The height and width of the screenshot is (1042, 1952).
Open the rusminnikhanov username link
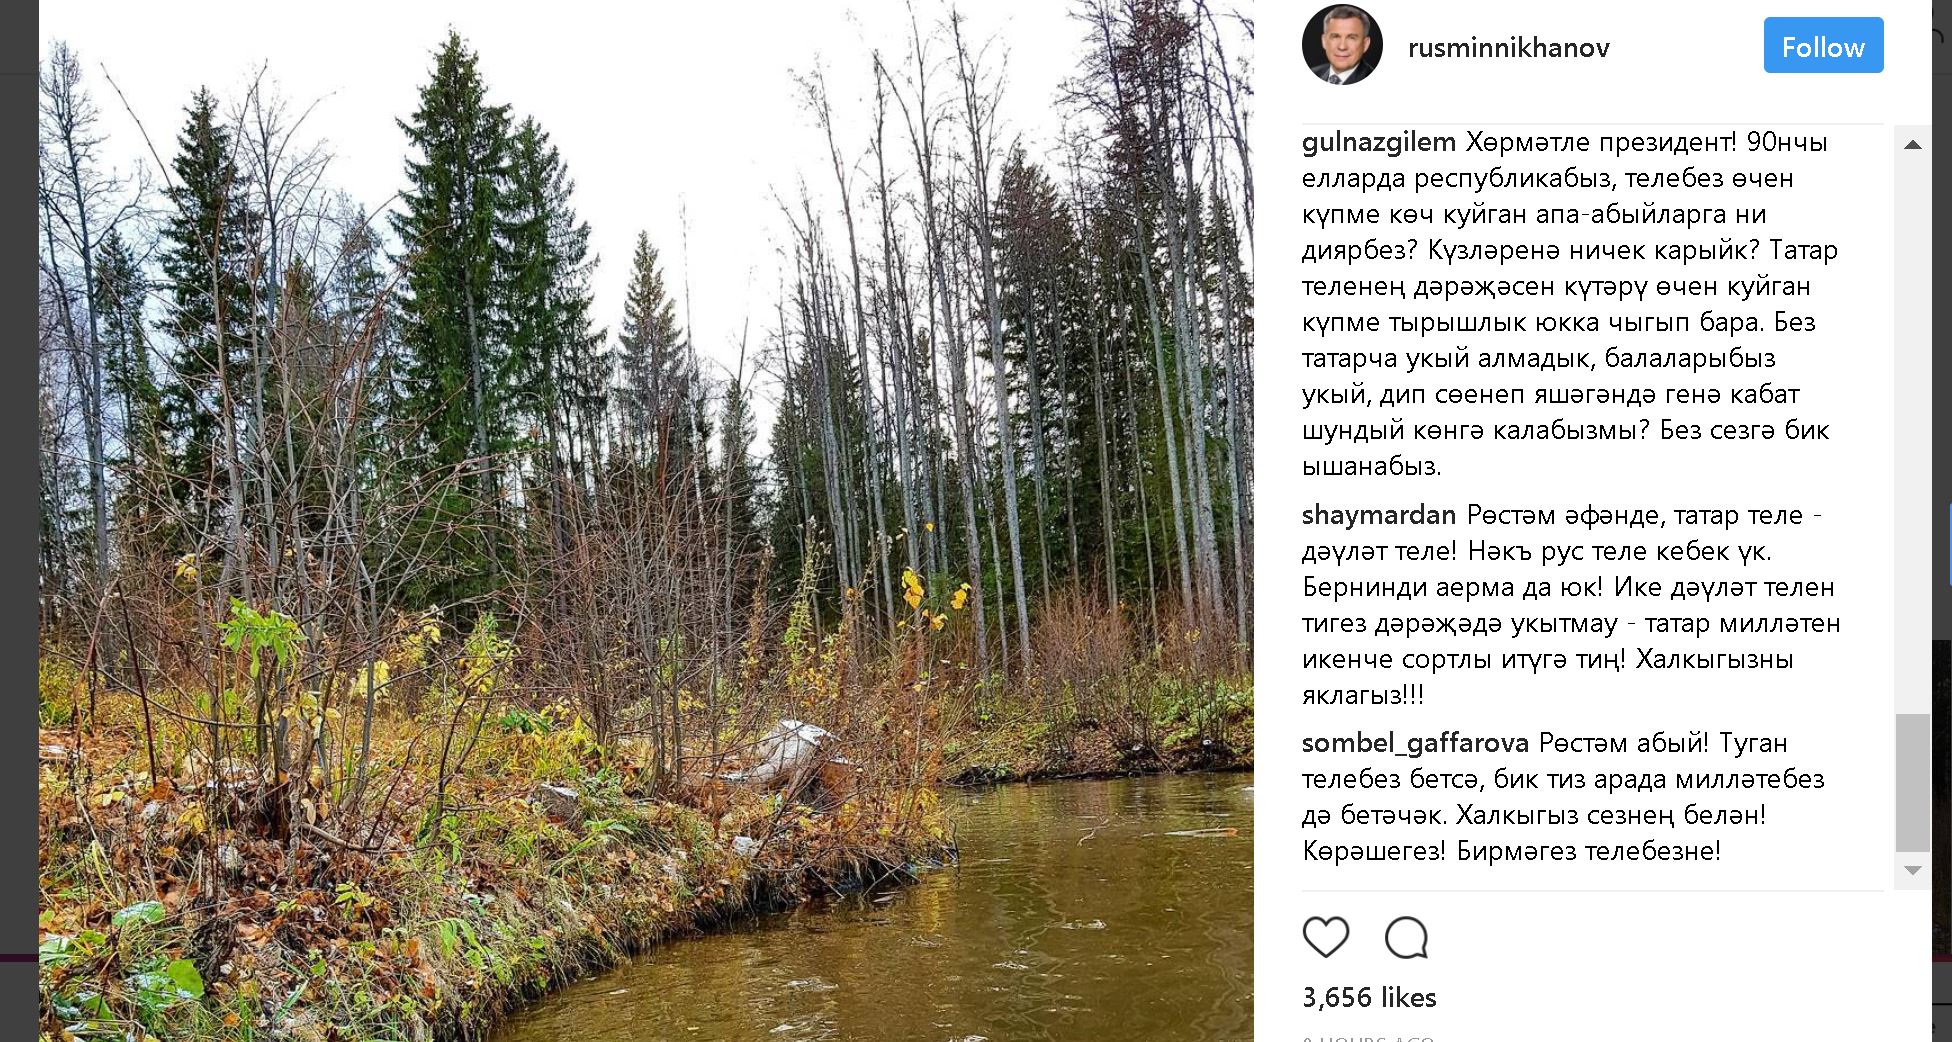pyautogui.click(x=1508, y=48)
